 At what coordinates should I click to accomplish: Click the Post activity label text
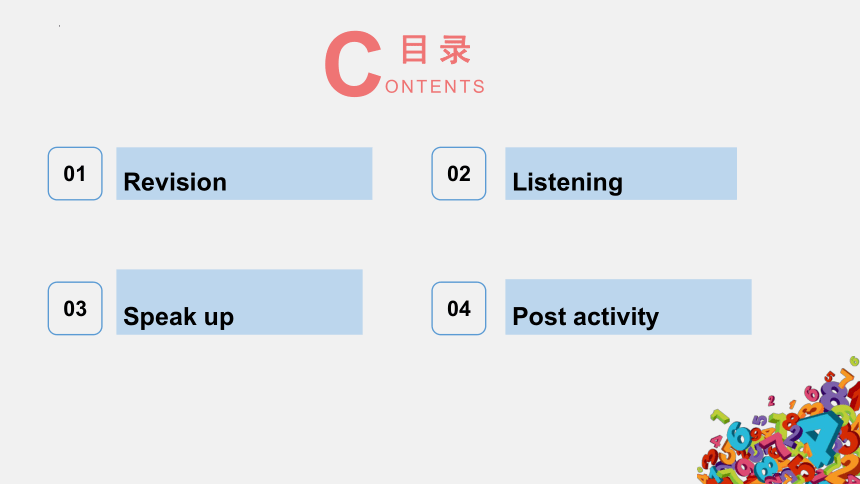[x=585, y=317]
